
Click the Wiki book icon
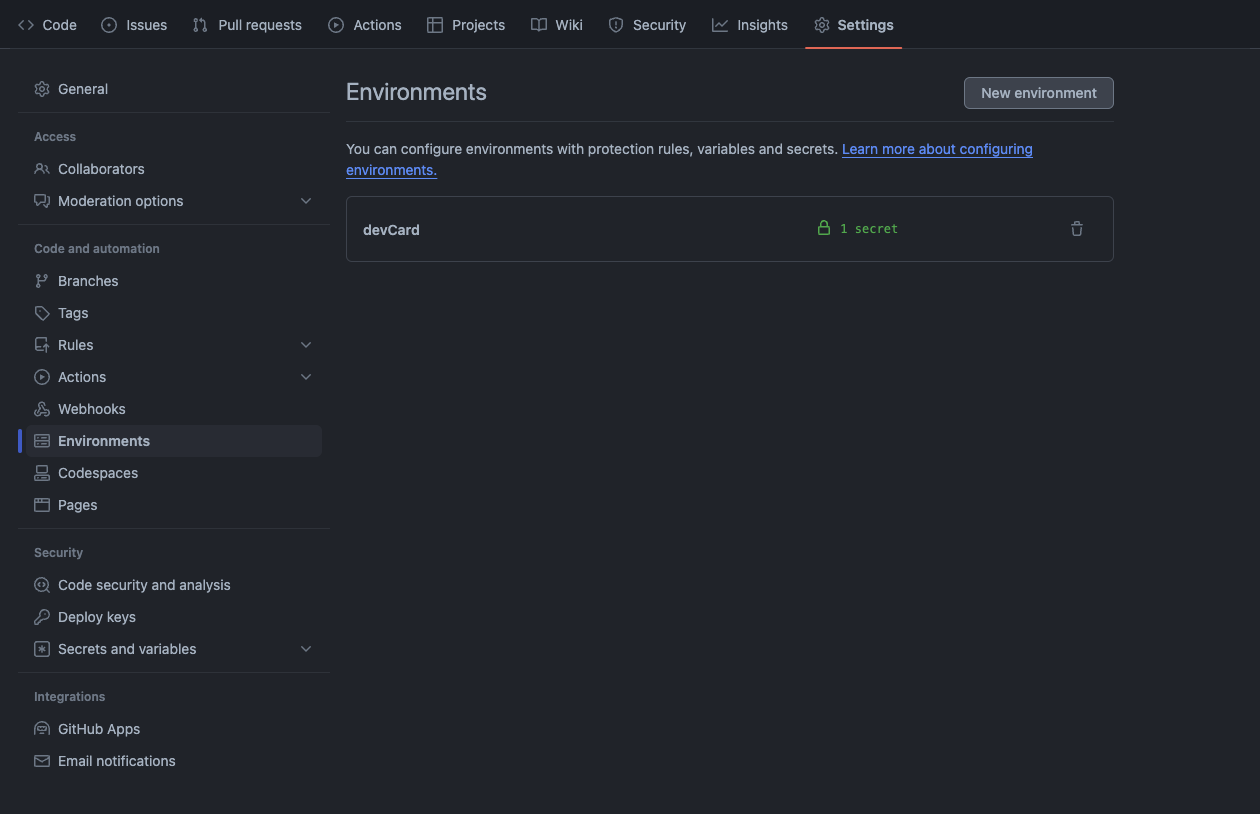(539, 25)
